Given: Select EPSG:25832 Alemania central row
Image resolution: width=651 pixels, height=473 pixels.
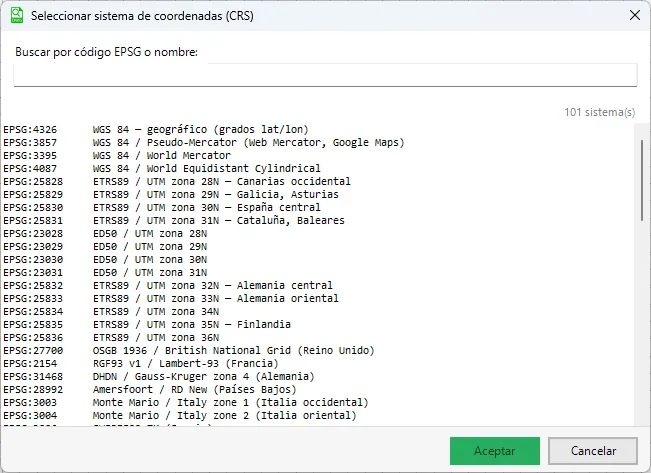Looking at the screenshot, I should click(318, 285).
